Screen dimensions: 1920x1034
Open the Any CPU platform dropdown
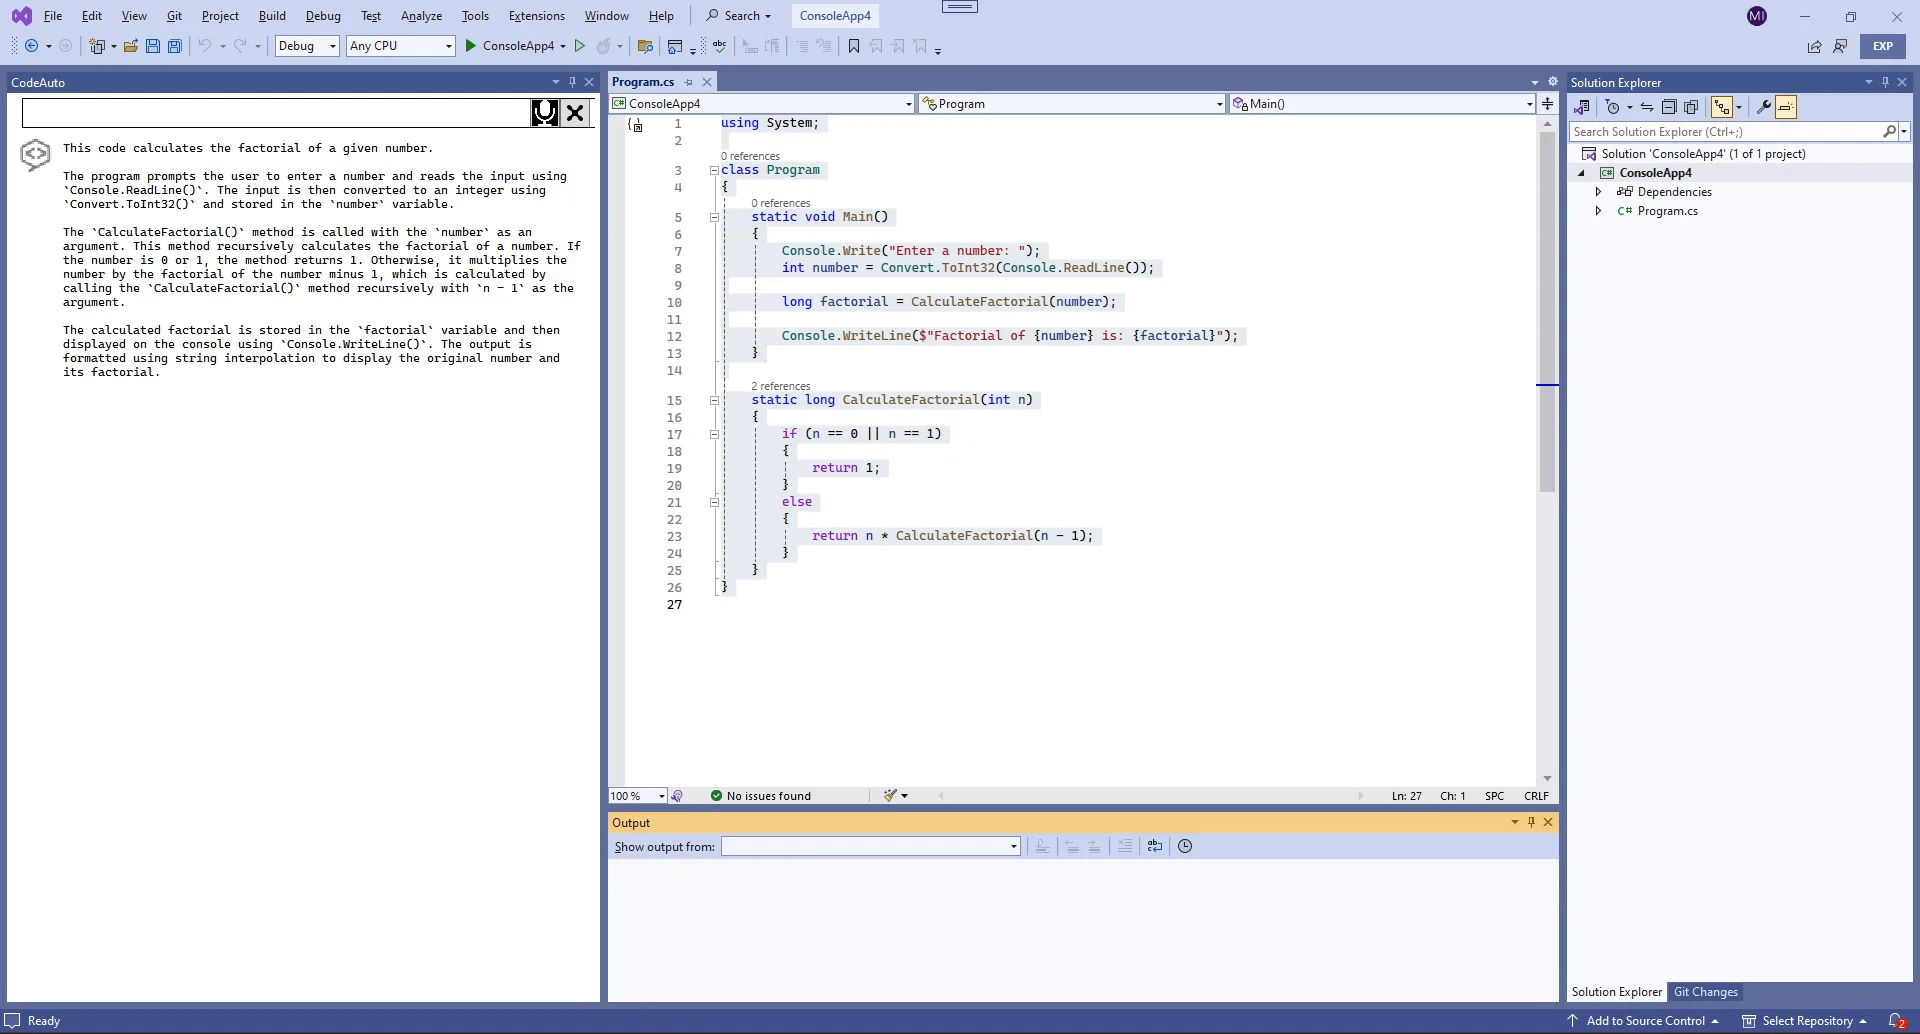pos(401,46)
